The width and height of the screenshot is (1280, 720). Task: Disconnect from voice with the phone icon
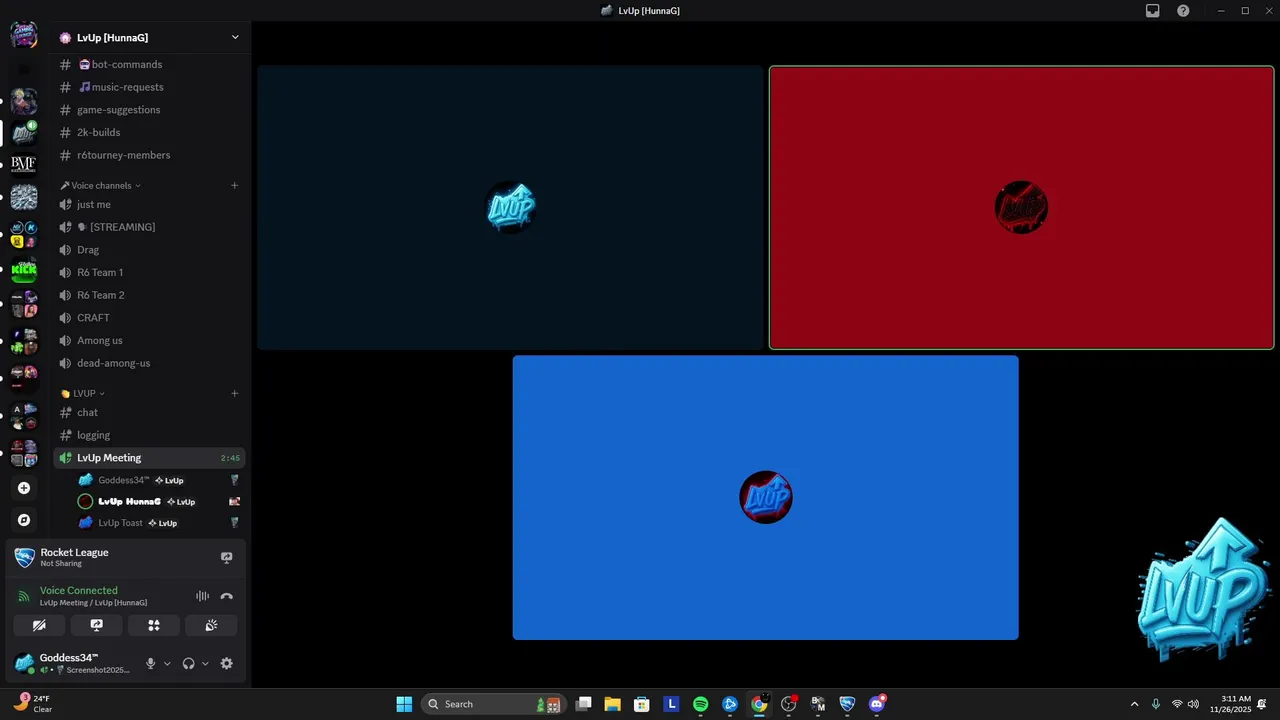point(227,596)
